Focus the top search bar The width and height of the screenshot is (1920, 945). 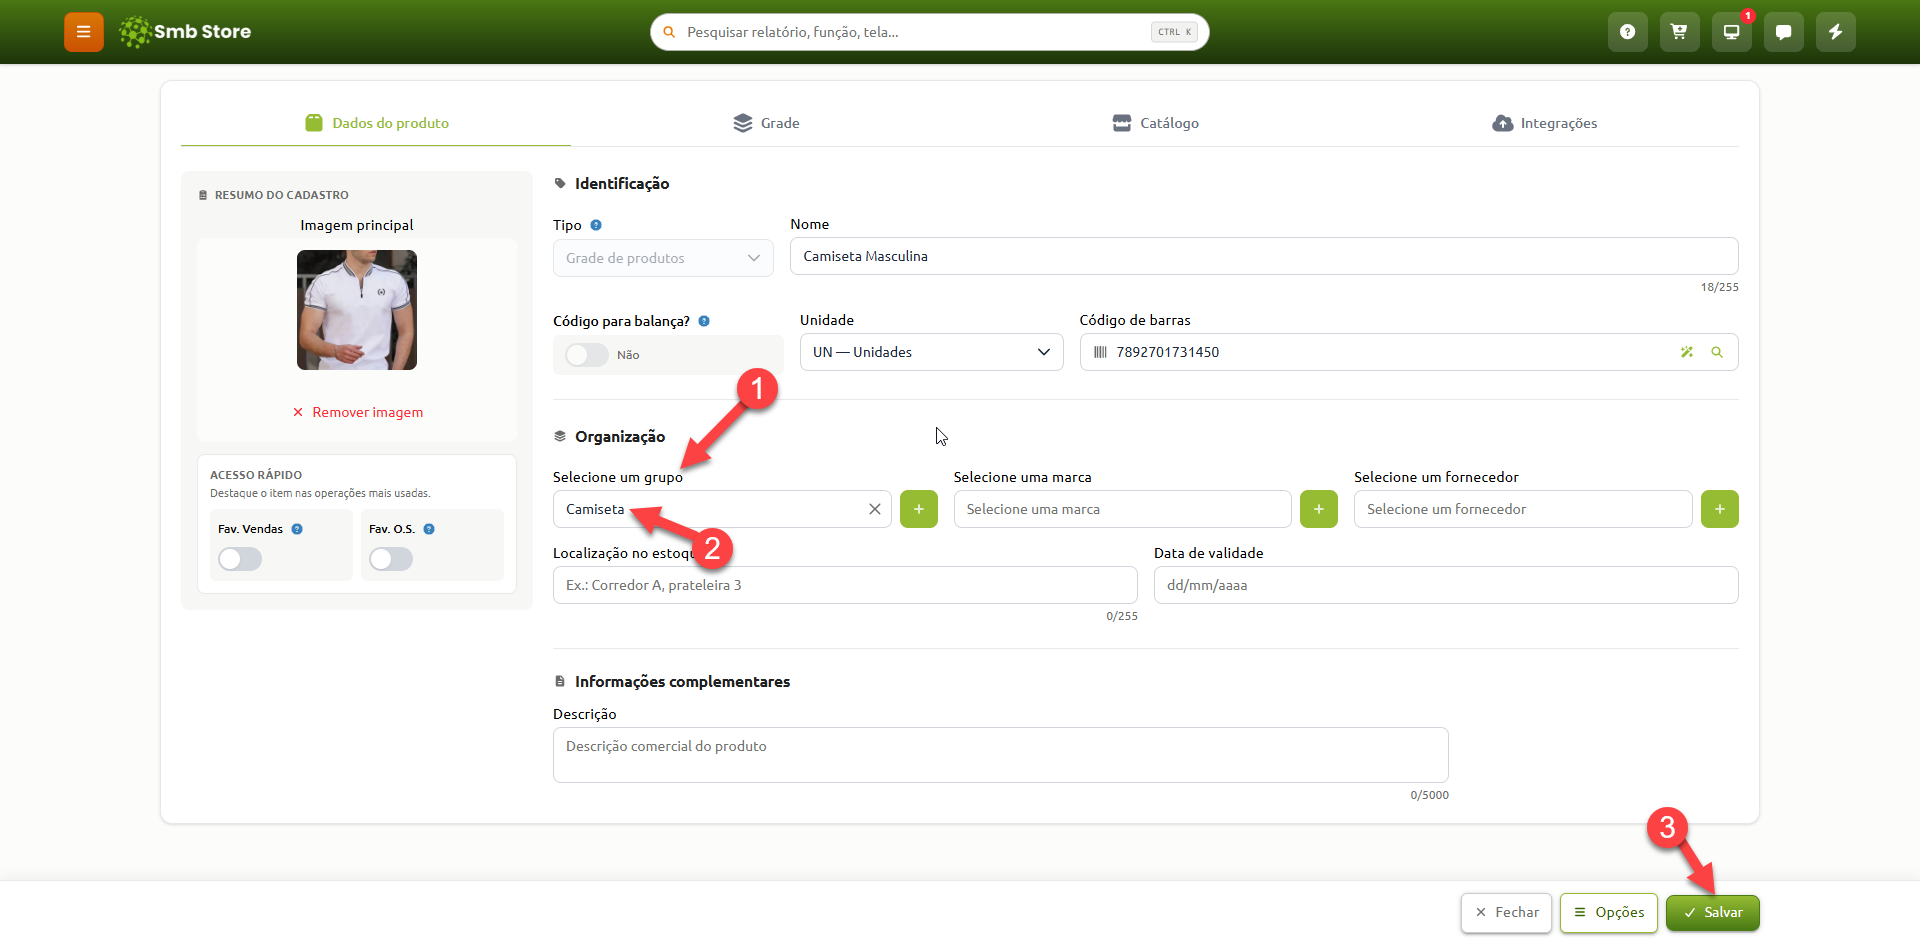(x=930, y=32)
